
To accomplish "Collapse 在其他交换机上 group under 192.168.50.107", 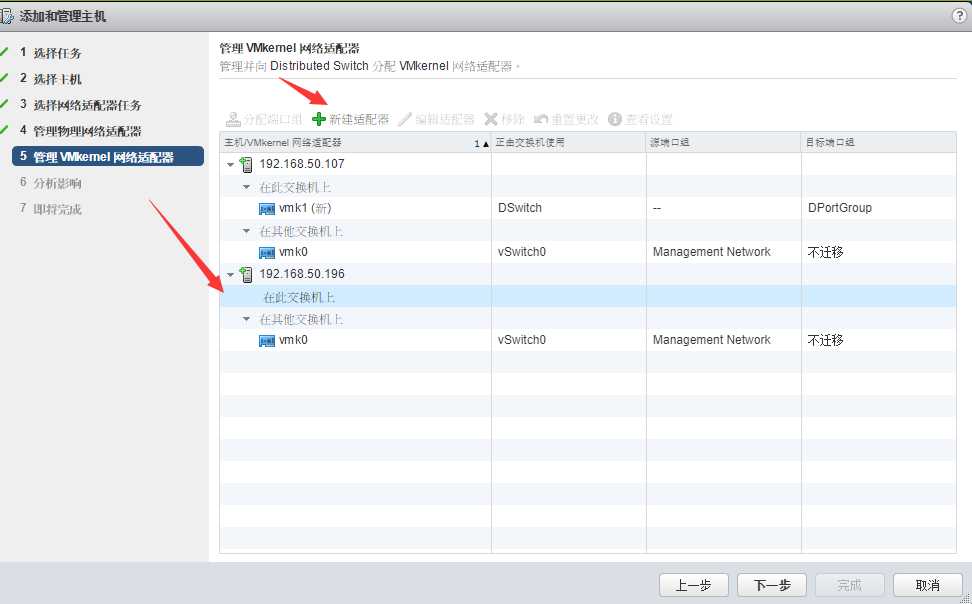I will pyautogui.click(x=246, y=231).
